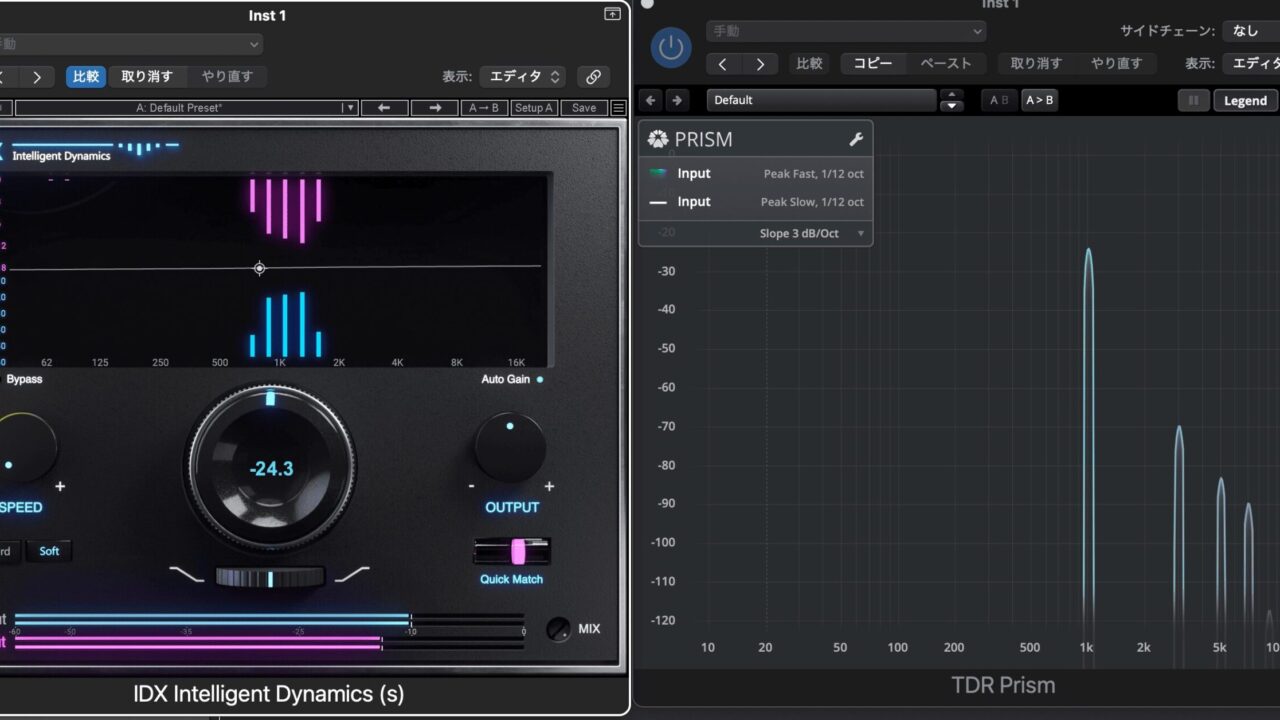Click the コピー button in Prism window
1280x720 pixels.
(x=873, y=64)
